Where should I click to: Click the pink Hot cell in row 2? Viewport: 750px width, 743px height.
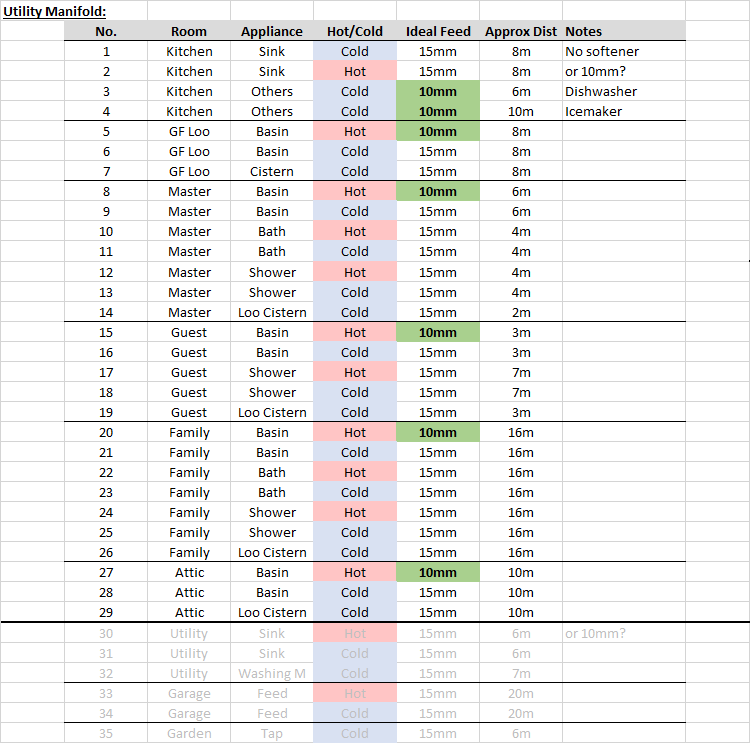355,72
